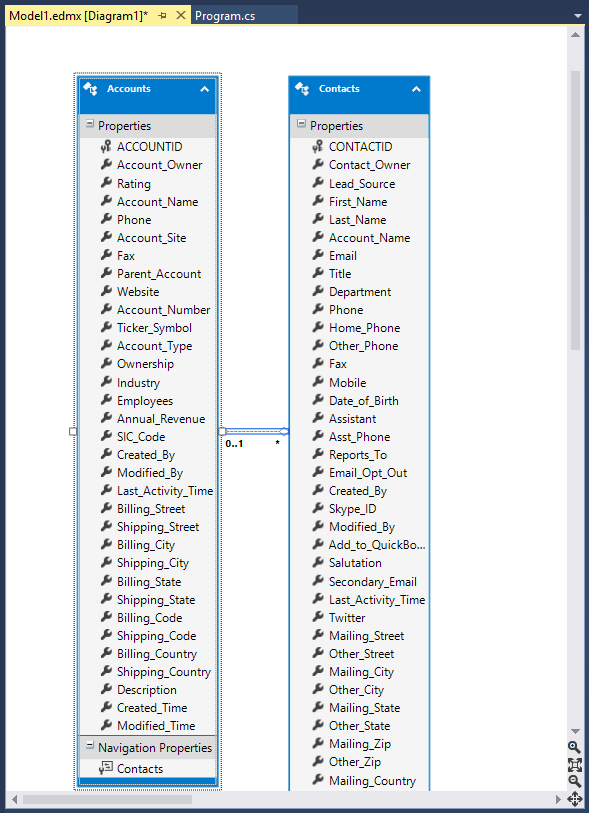Close the Model1.edmx diagram tab
Image resolution: width=589 pixels, height=813 pixels.
[x=180, y=16]
